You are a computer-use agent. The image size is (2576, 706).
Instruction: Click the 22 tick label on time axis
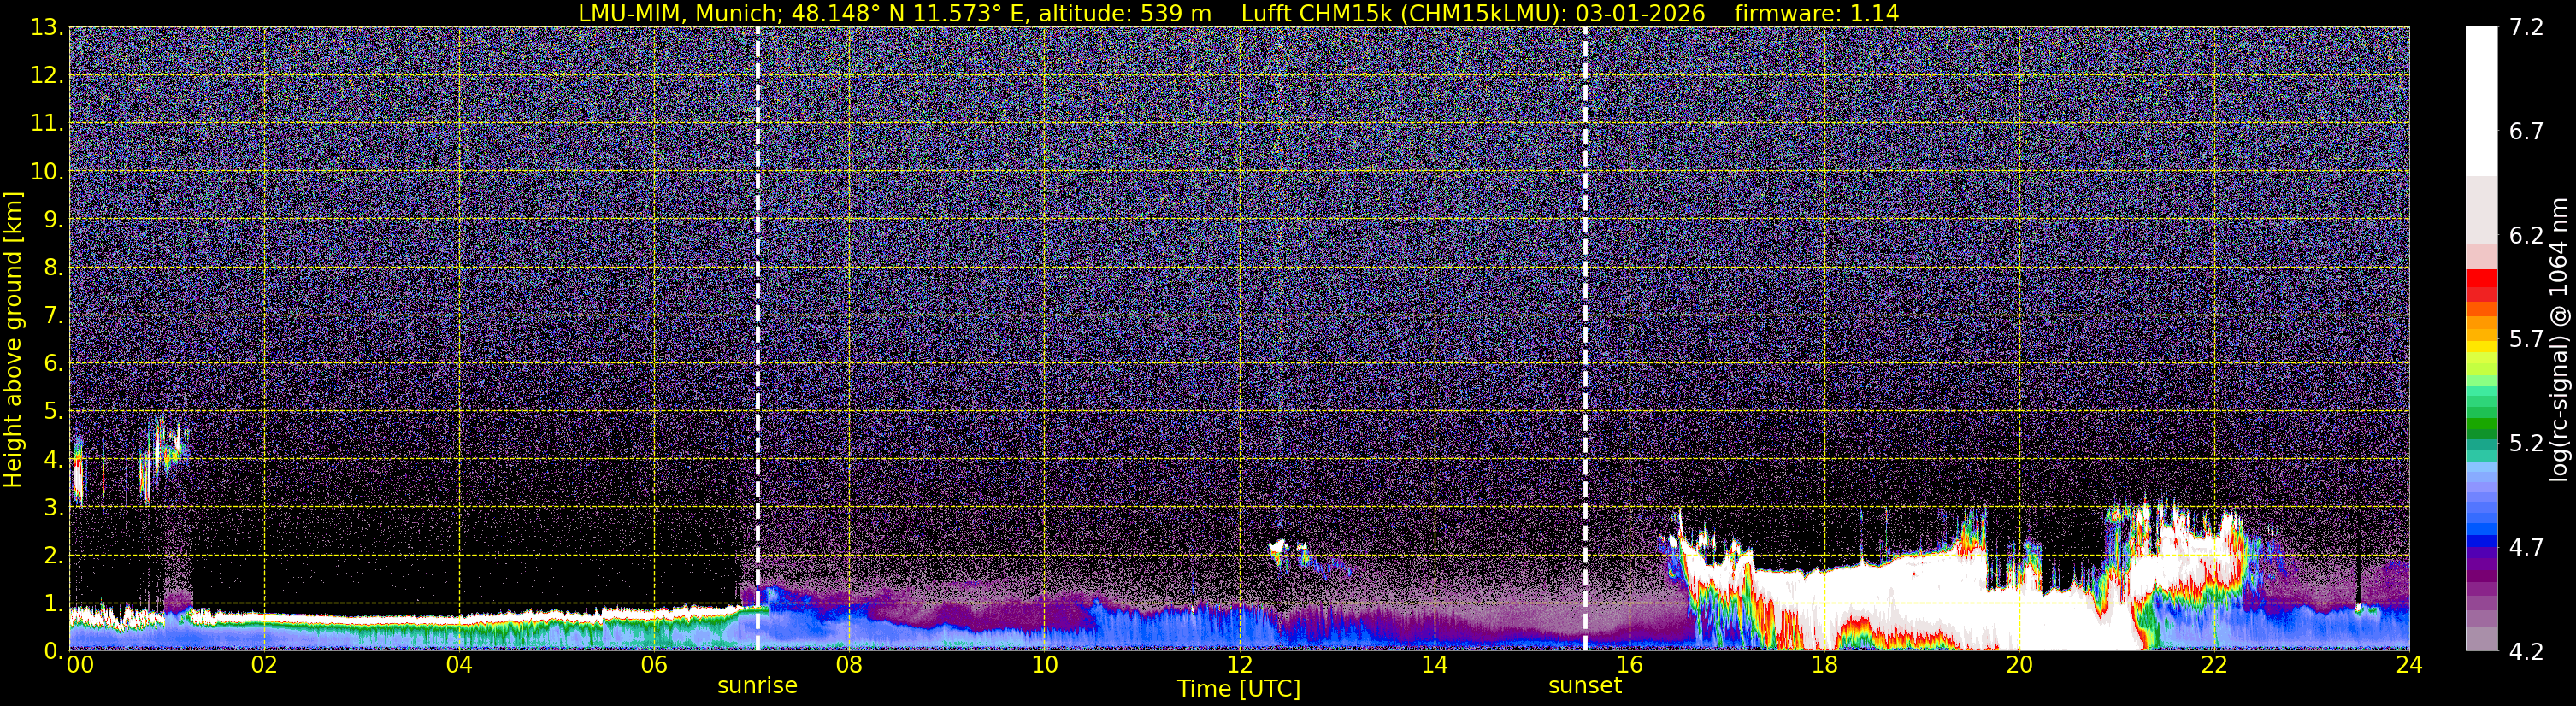pos(2214,665)
